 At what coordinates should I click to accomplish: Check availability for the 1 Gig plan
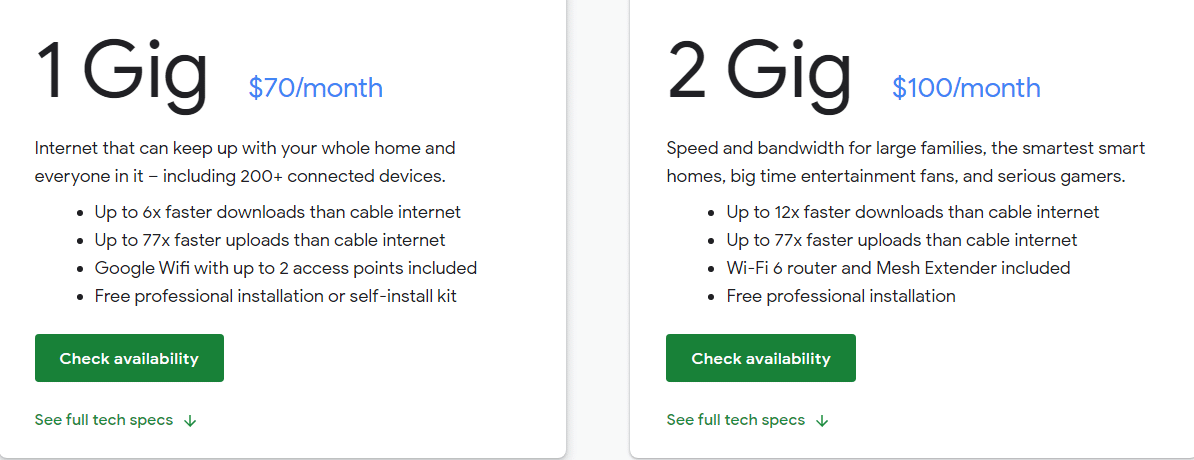coord(129,358)
